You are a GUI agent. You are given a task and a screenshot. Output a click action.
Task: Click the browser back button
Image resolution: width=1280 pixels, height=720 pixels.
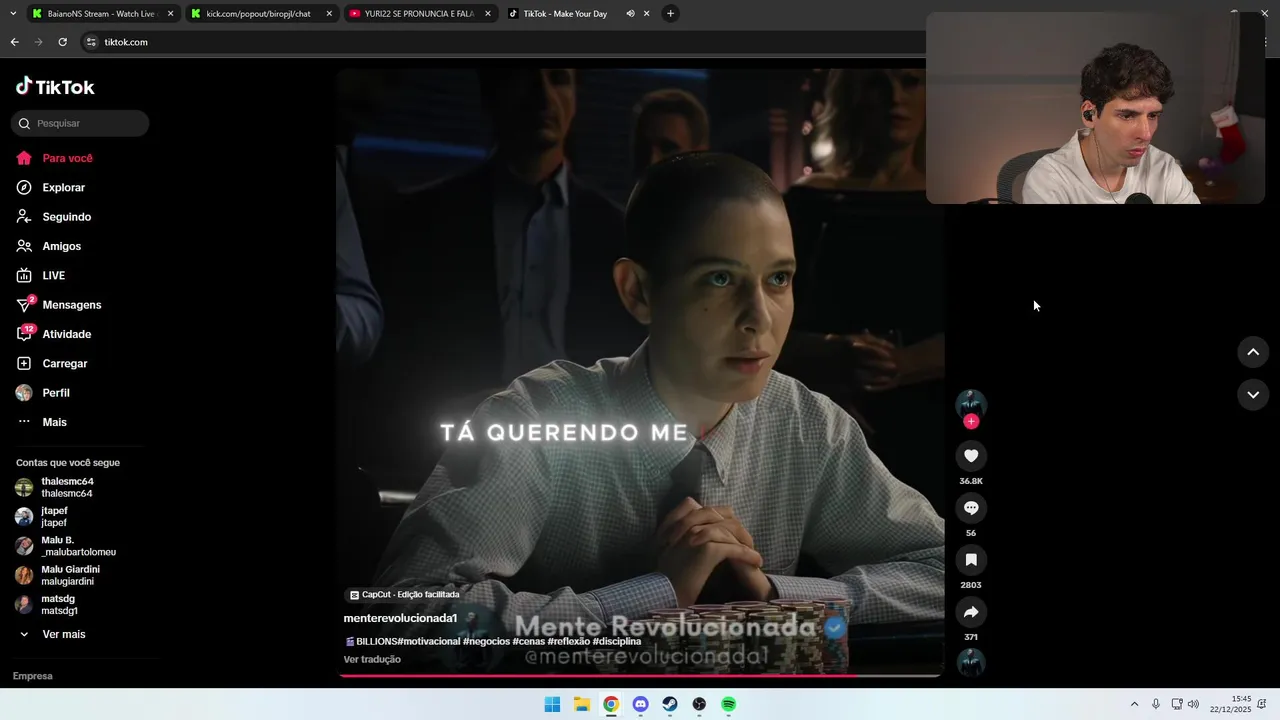14,42
